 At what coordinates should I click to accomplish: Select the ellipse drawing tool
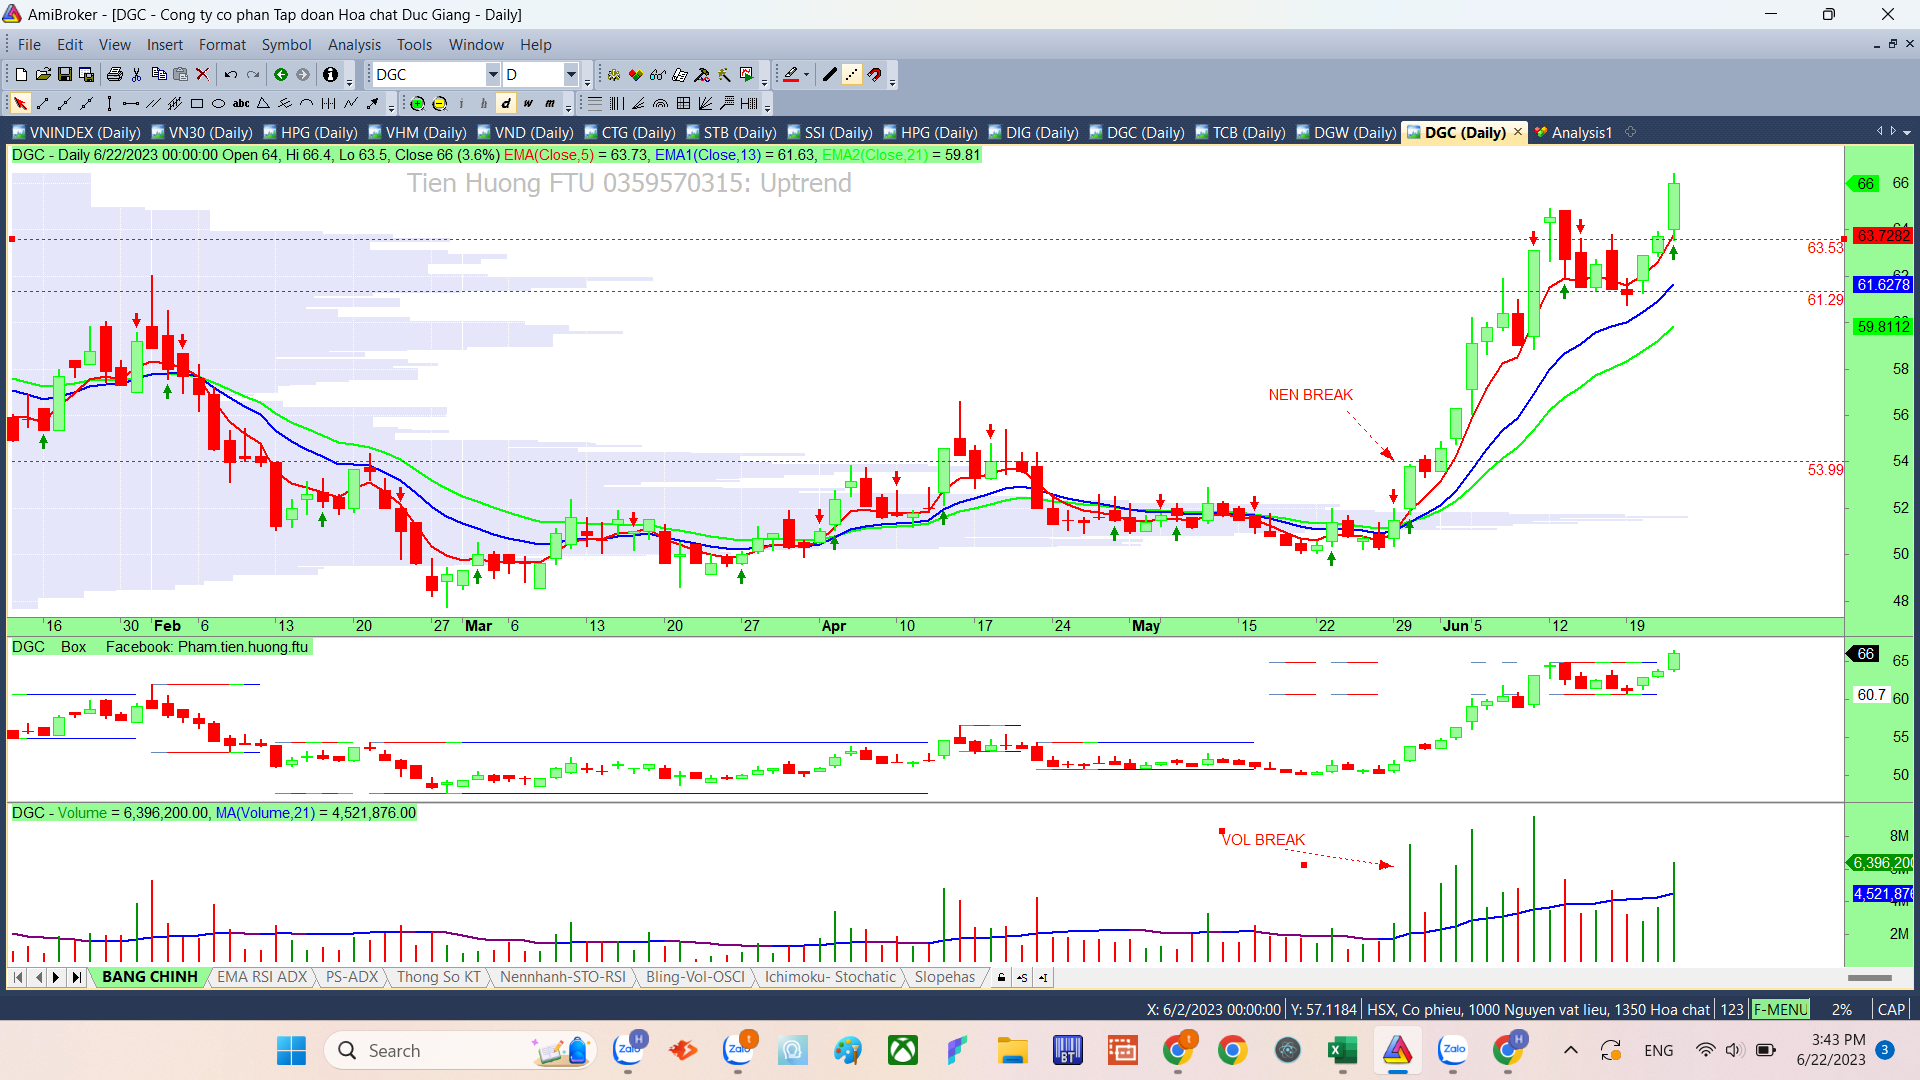point(218,104)
